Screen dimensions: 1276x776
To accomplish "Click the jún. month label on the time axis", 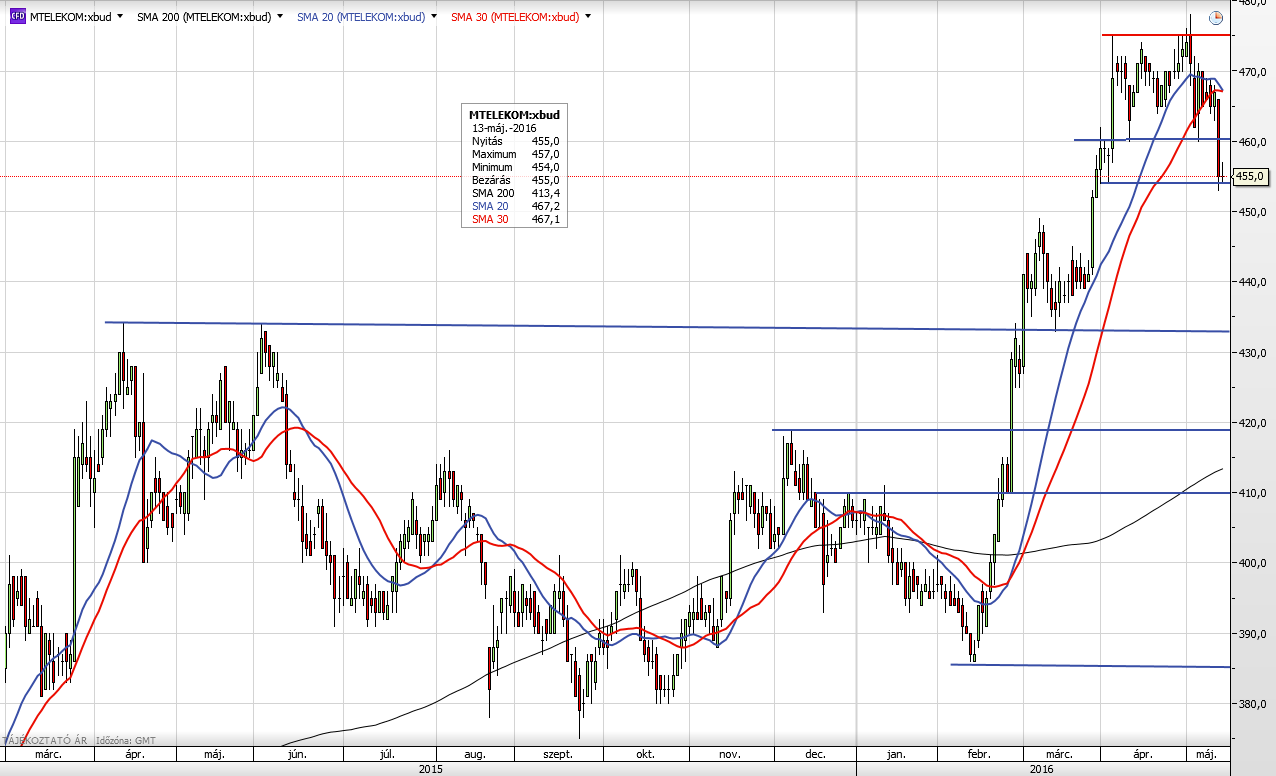I will [296, 755].
